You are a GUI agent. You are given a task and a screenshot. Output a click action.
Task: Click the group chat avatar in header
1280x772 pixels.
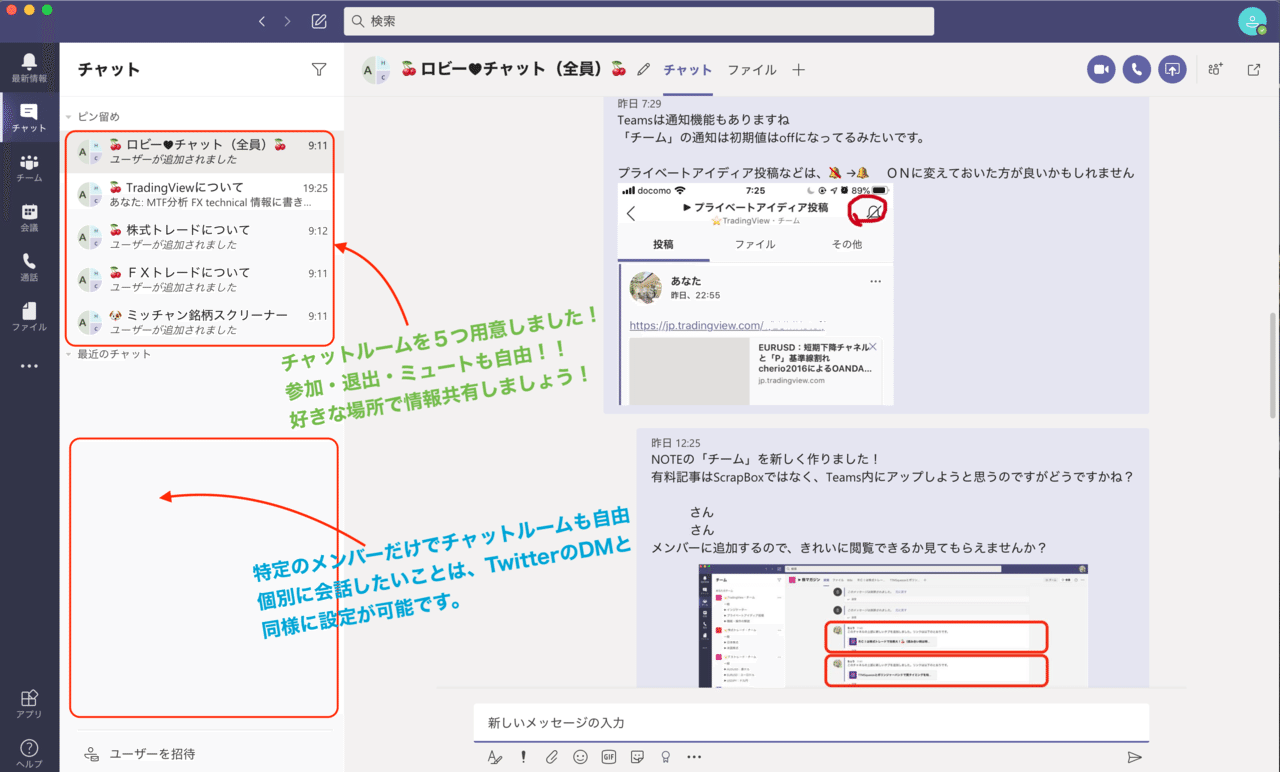(x=376, y=70)
